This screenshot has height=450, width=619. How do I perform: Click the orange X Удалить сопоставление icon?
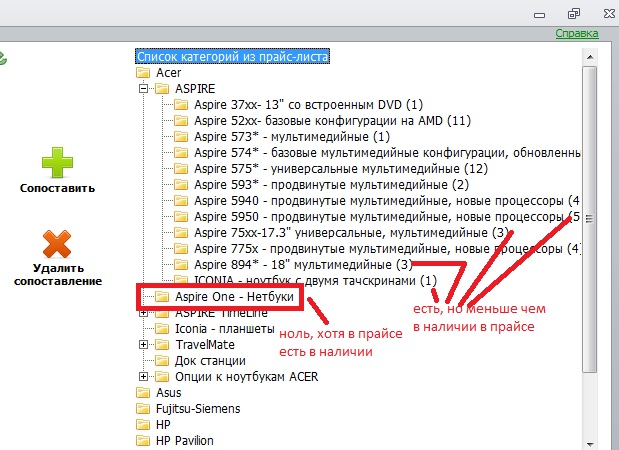click(x=57, y=244)
